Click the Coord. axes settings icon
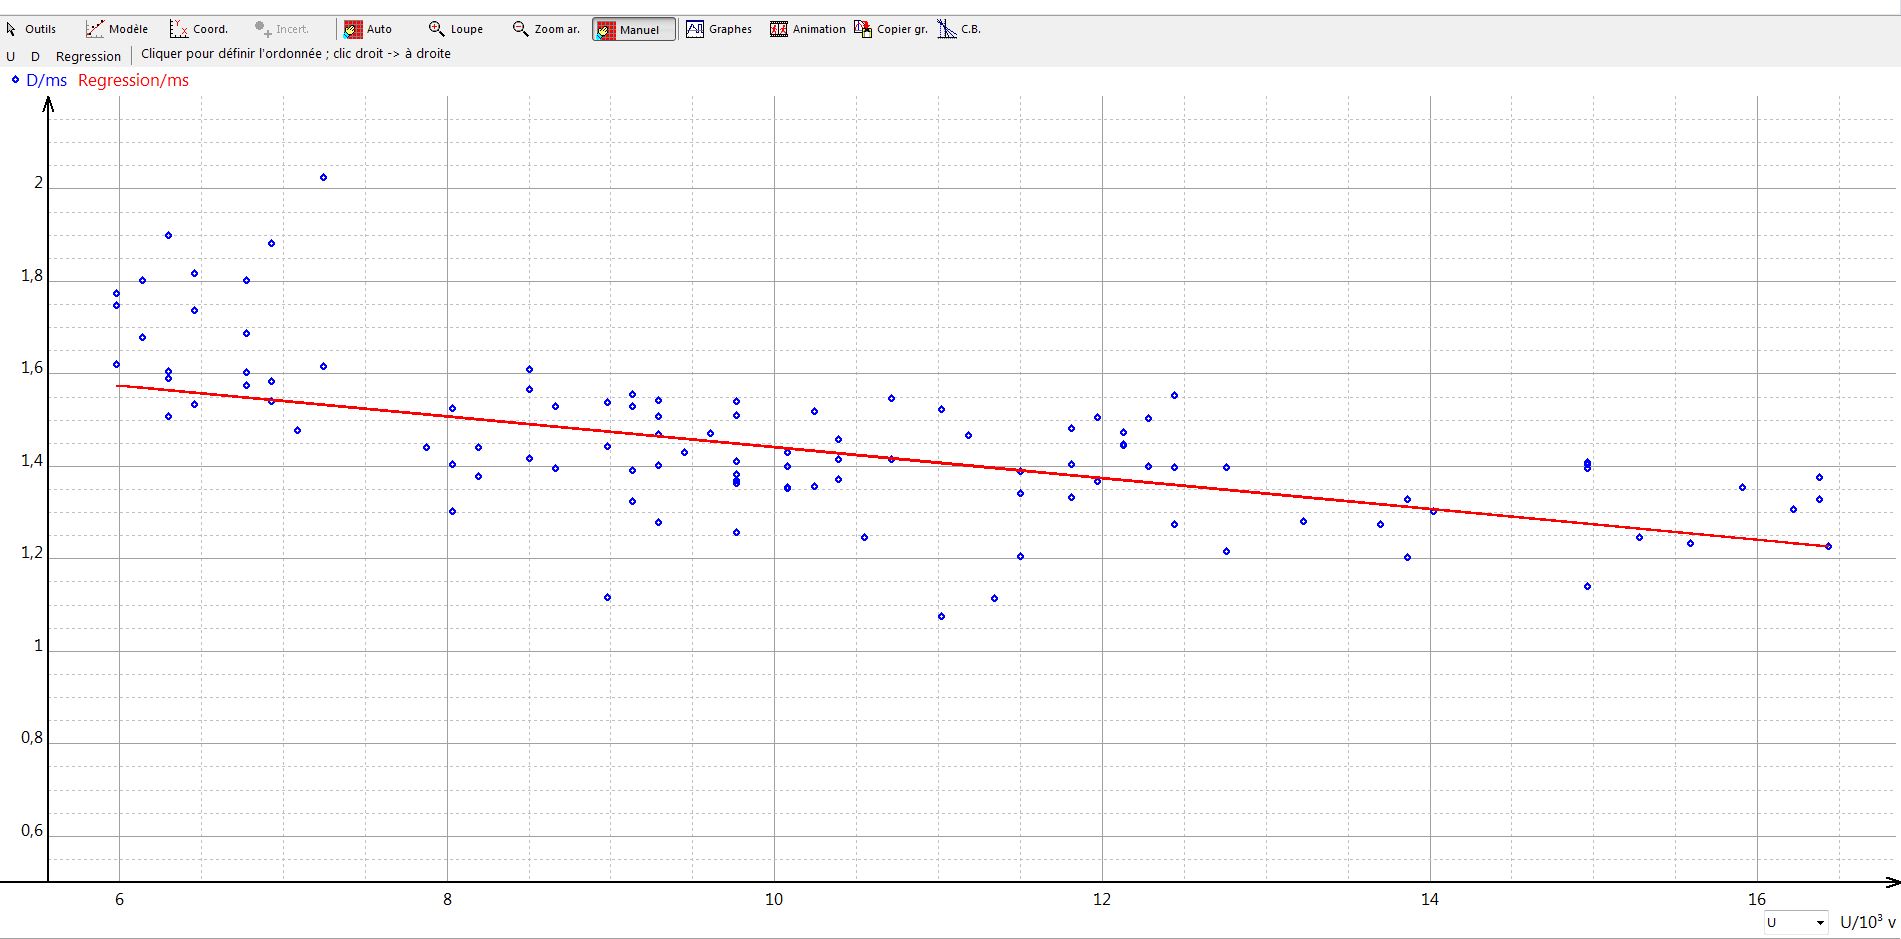This screenshot has height=939, width=1901. [199, 29]
